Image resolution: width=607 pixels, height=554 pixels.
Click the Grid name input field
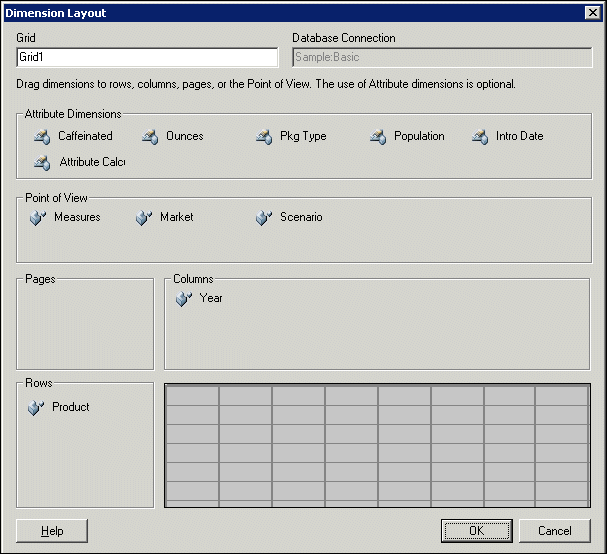pyautogui.click(x=147, y=57)
